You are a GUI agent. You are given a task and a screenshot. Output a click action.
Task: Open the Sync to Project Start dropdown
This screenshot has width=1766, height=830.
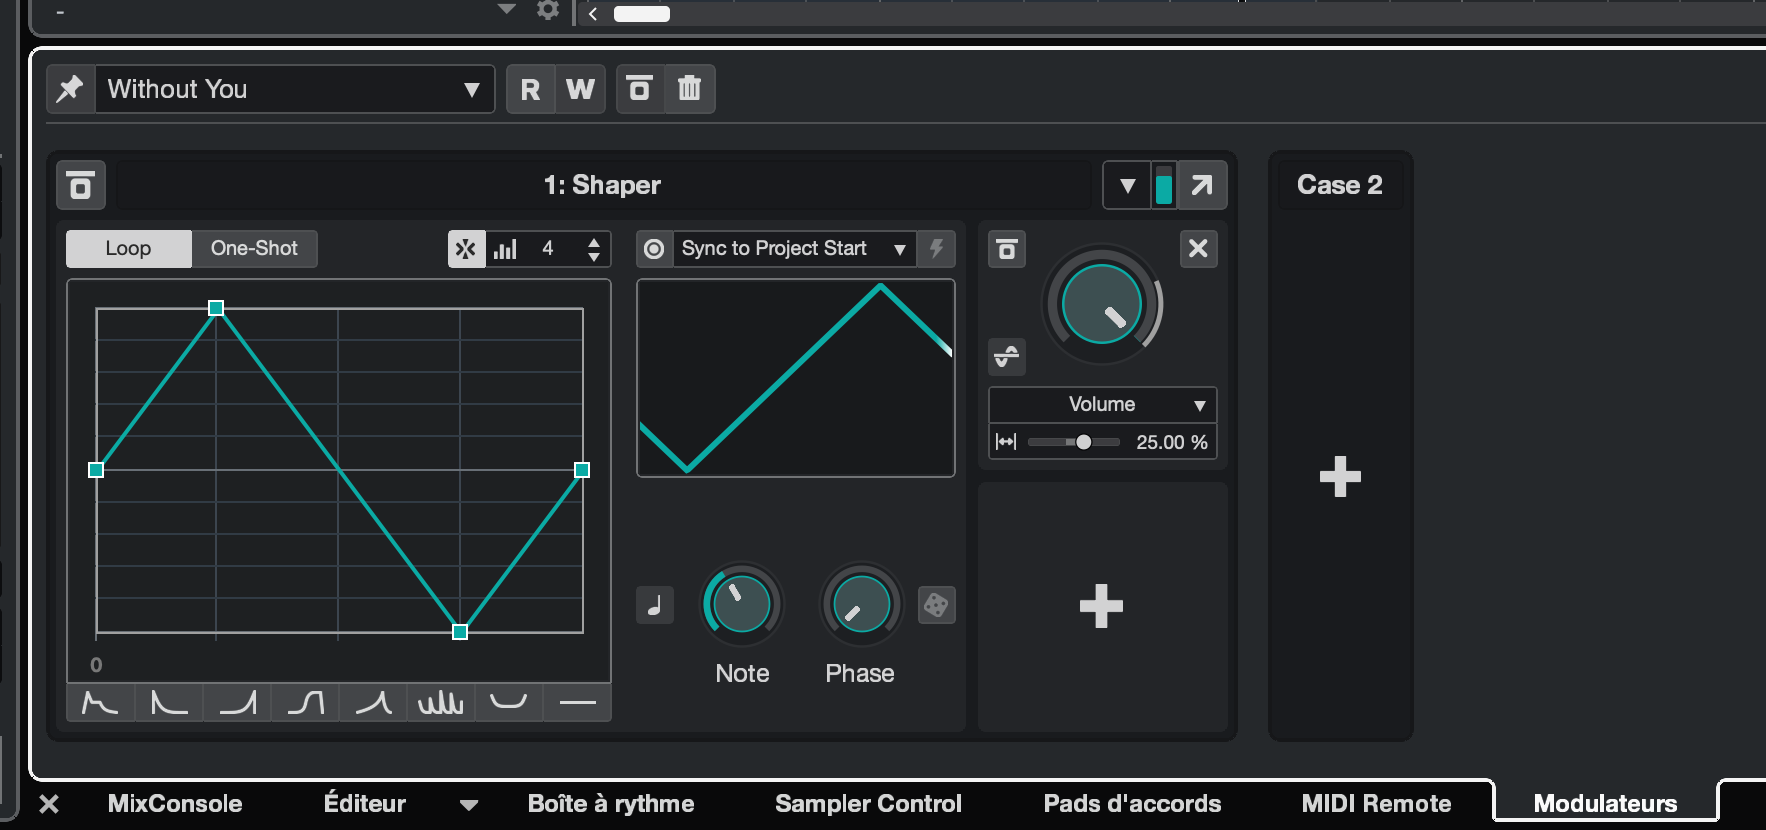[794, 249]
